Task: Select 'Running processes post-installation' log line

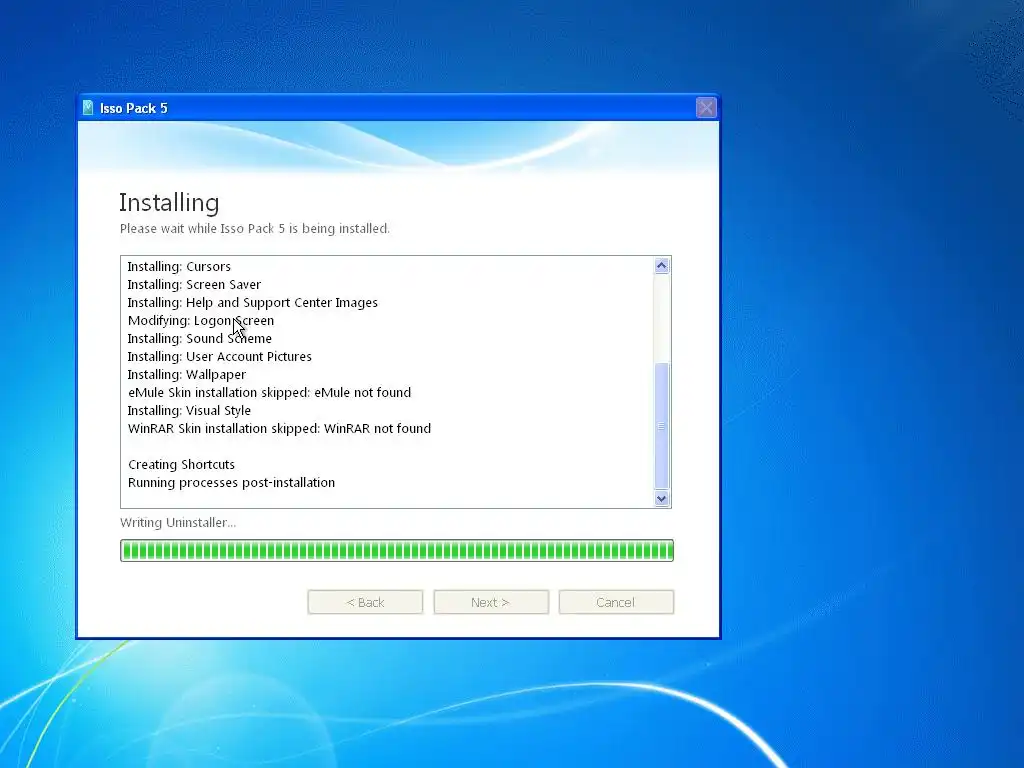Action: (x=231, y=483)
